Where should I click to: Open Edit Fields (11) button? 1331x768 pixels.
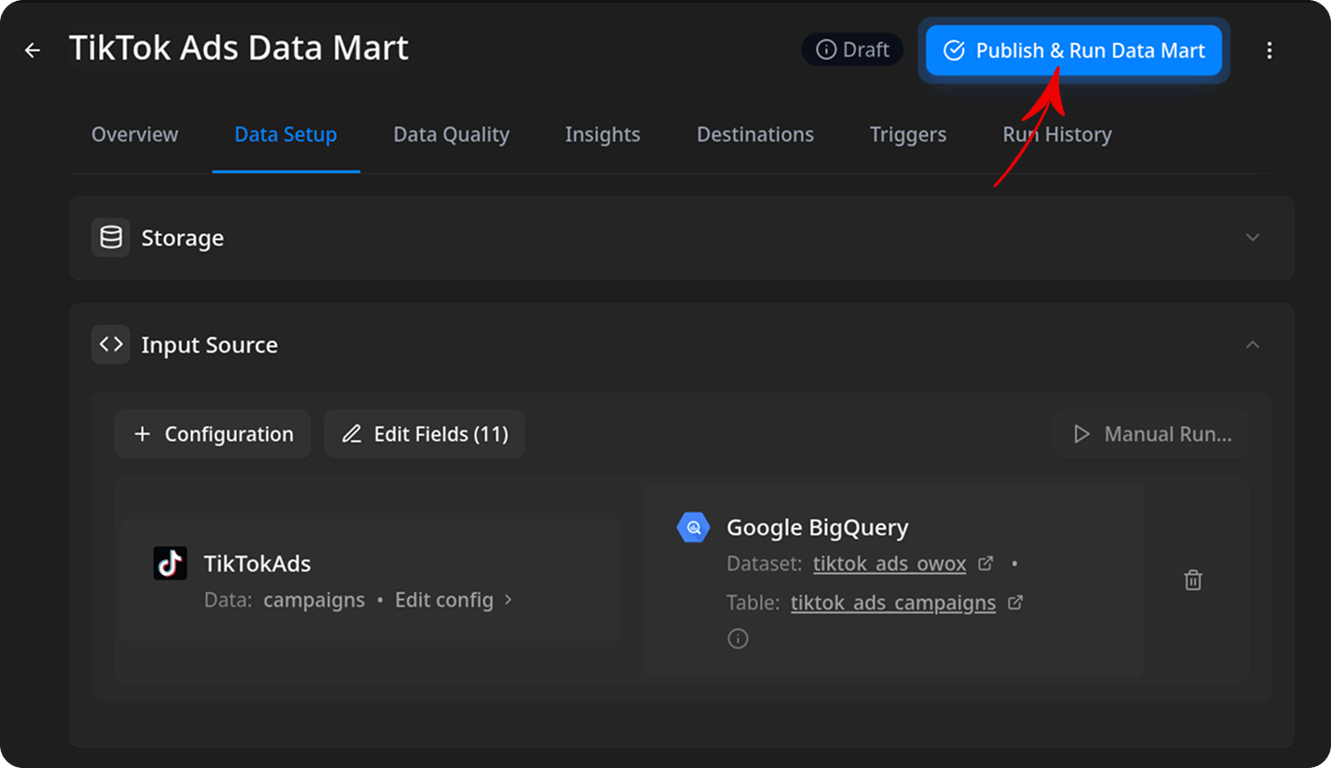pos(425,434)
